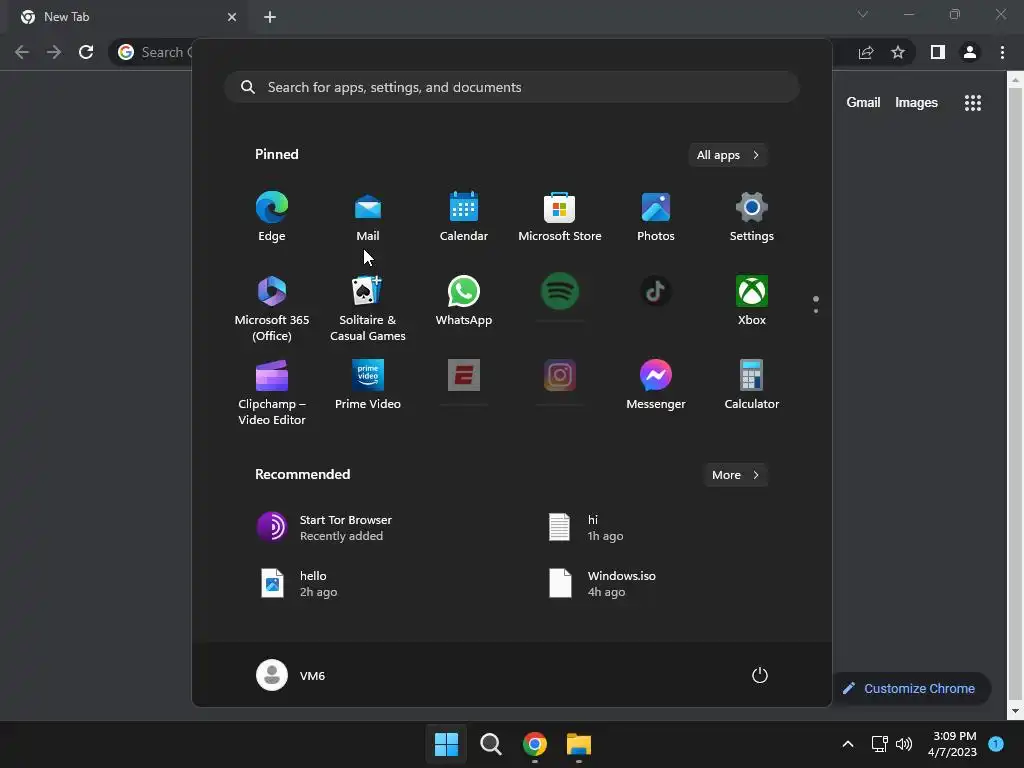Image resolution: width=1024 pixels, height=768 pixels.
Task: Share this page icon in Chrome
Action: click(x=866, y=52)
